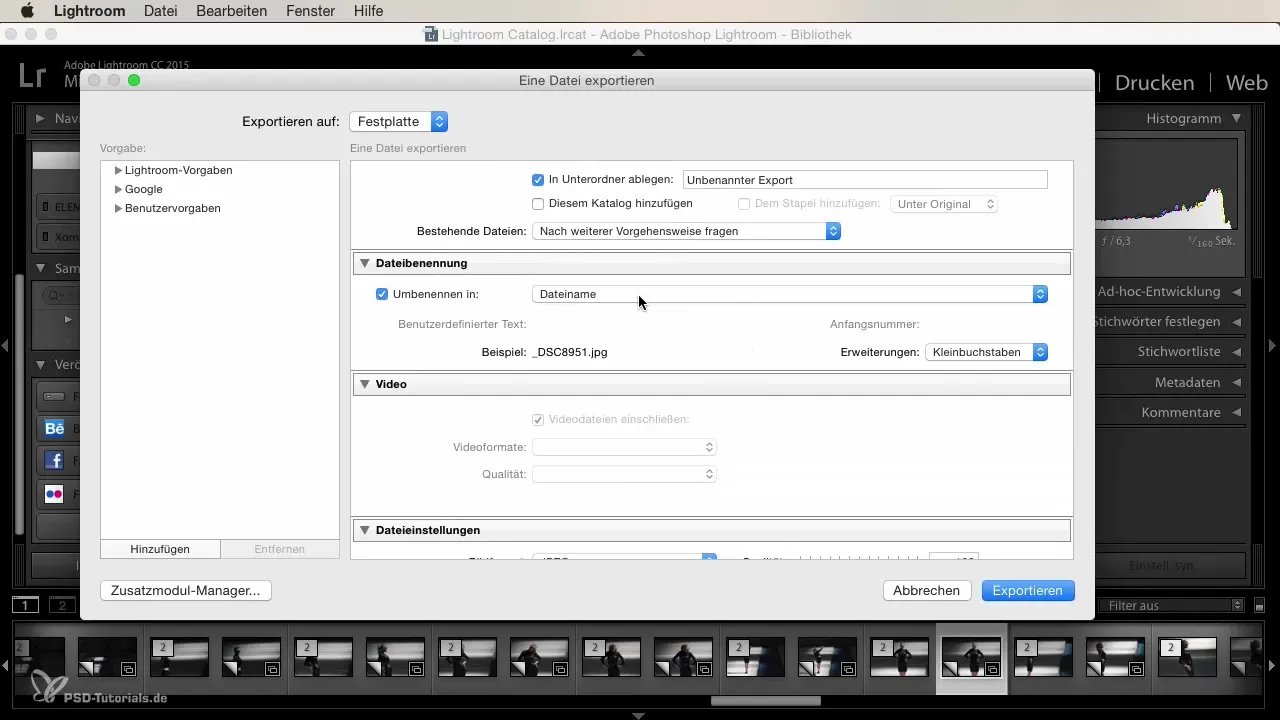The height and width of the screenshot is (720, 1280).
Task: Collapse the Video section
Action: click(365, 384)
